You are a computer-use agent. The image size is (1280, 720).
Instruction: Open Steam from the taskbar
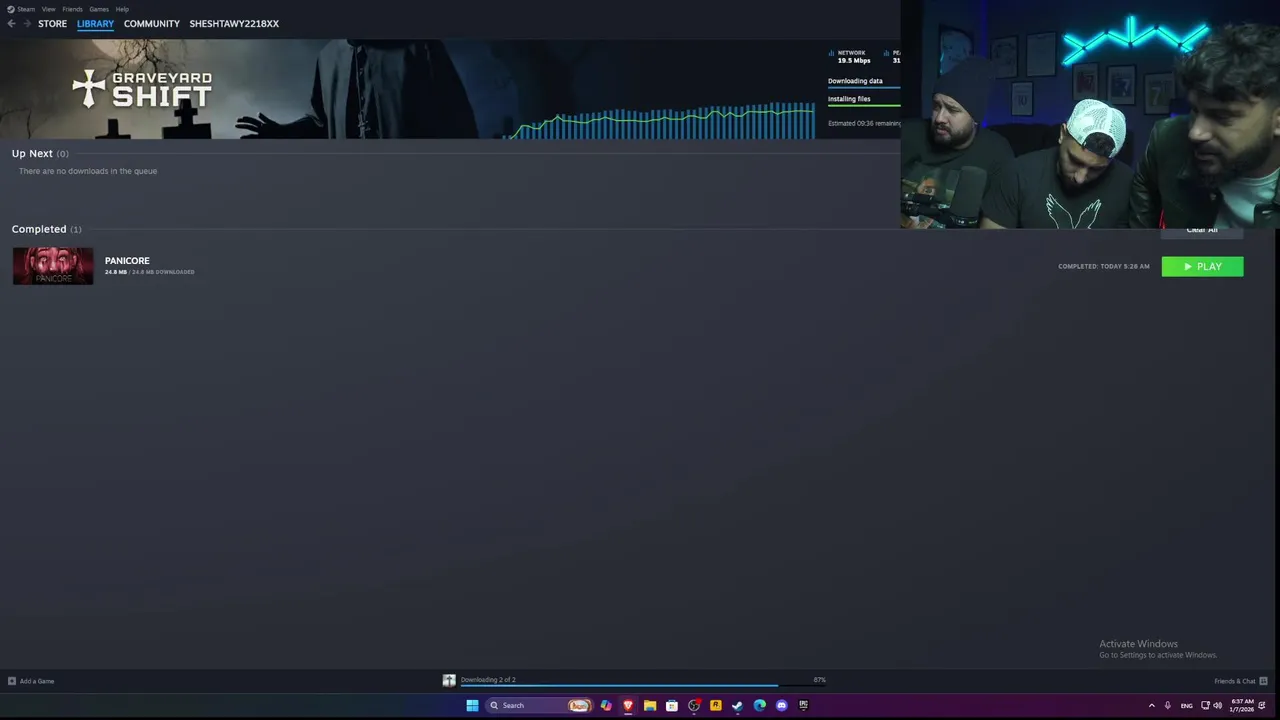click(738, 705)
